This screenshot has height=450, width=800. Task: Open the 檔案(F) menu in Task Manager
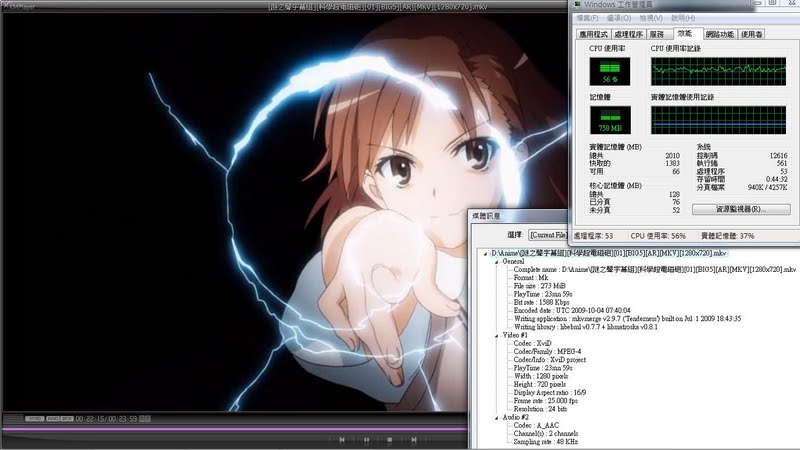587,18
